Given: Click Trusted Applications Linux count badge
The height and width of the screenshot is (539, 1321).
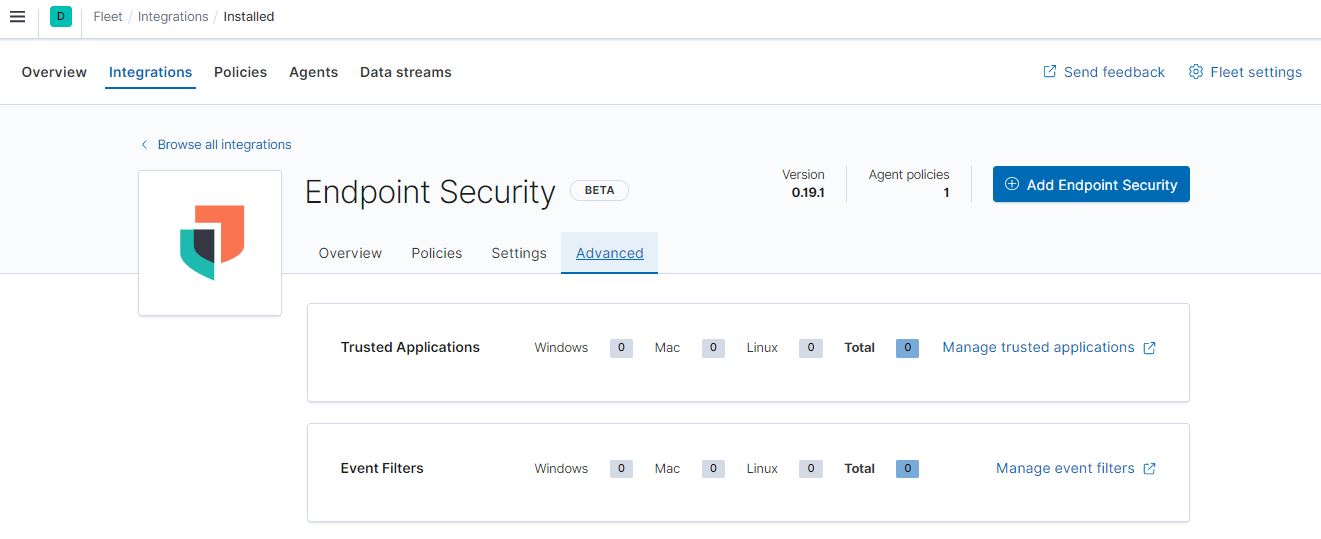Looking at the screenshot, I should (x=810, y=348).
